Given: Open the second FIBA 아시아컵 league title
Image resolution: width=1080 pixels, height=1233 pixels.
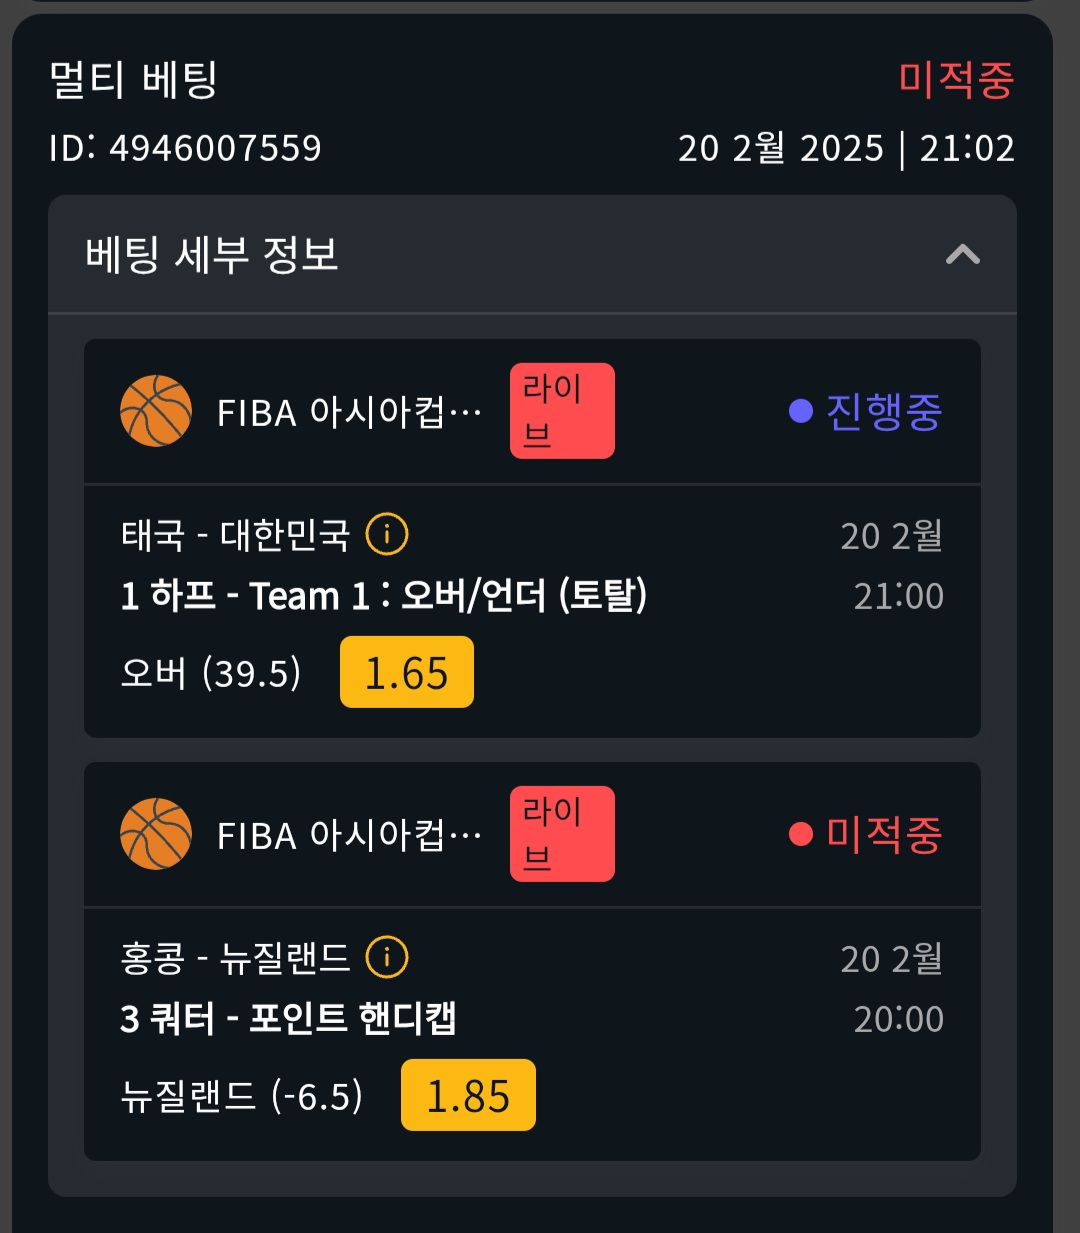Looking at the screenshot, I should 349,835.
